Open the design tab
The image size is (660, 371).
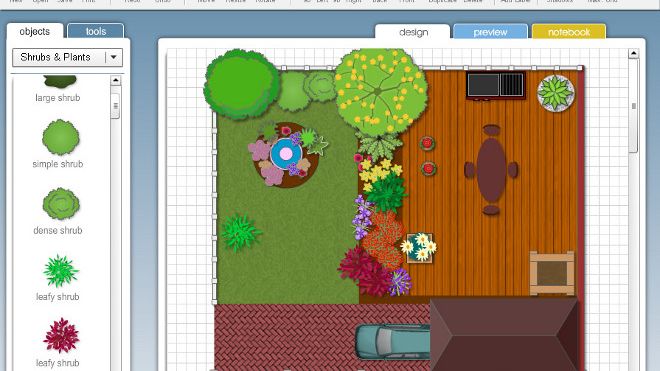tap(413, 32)
